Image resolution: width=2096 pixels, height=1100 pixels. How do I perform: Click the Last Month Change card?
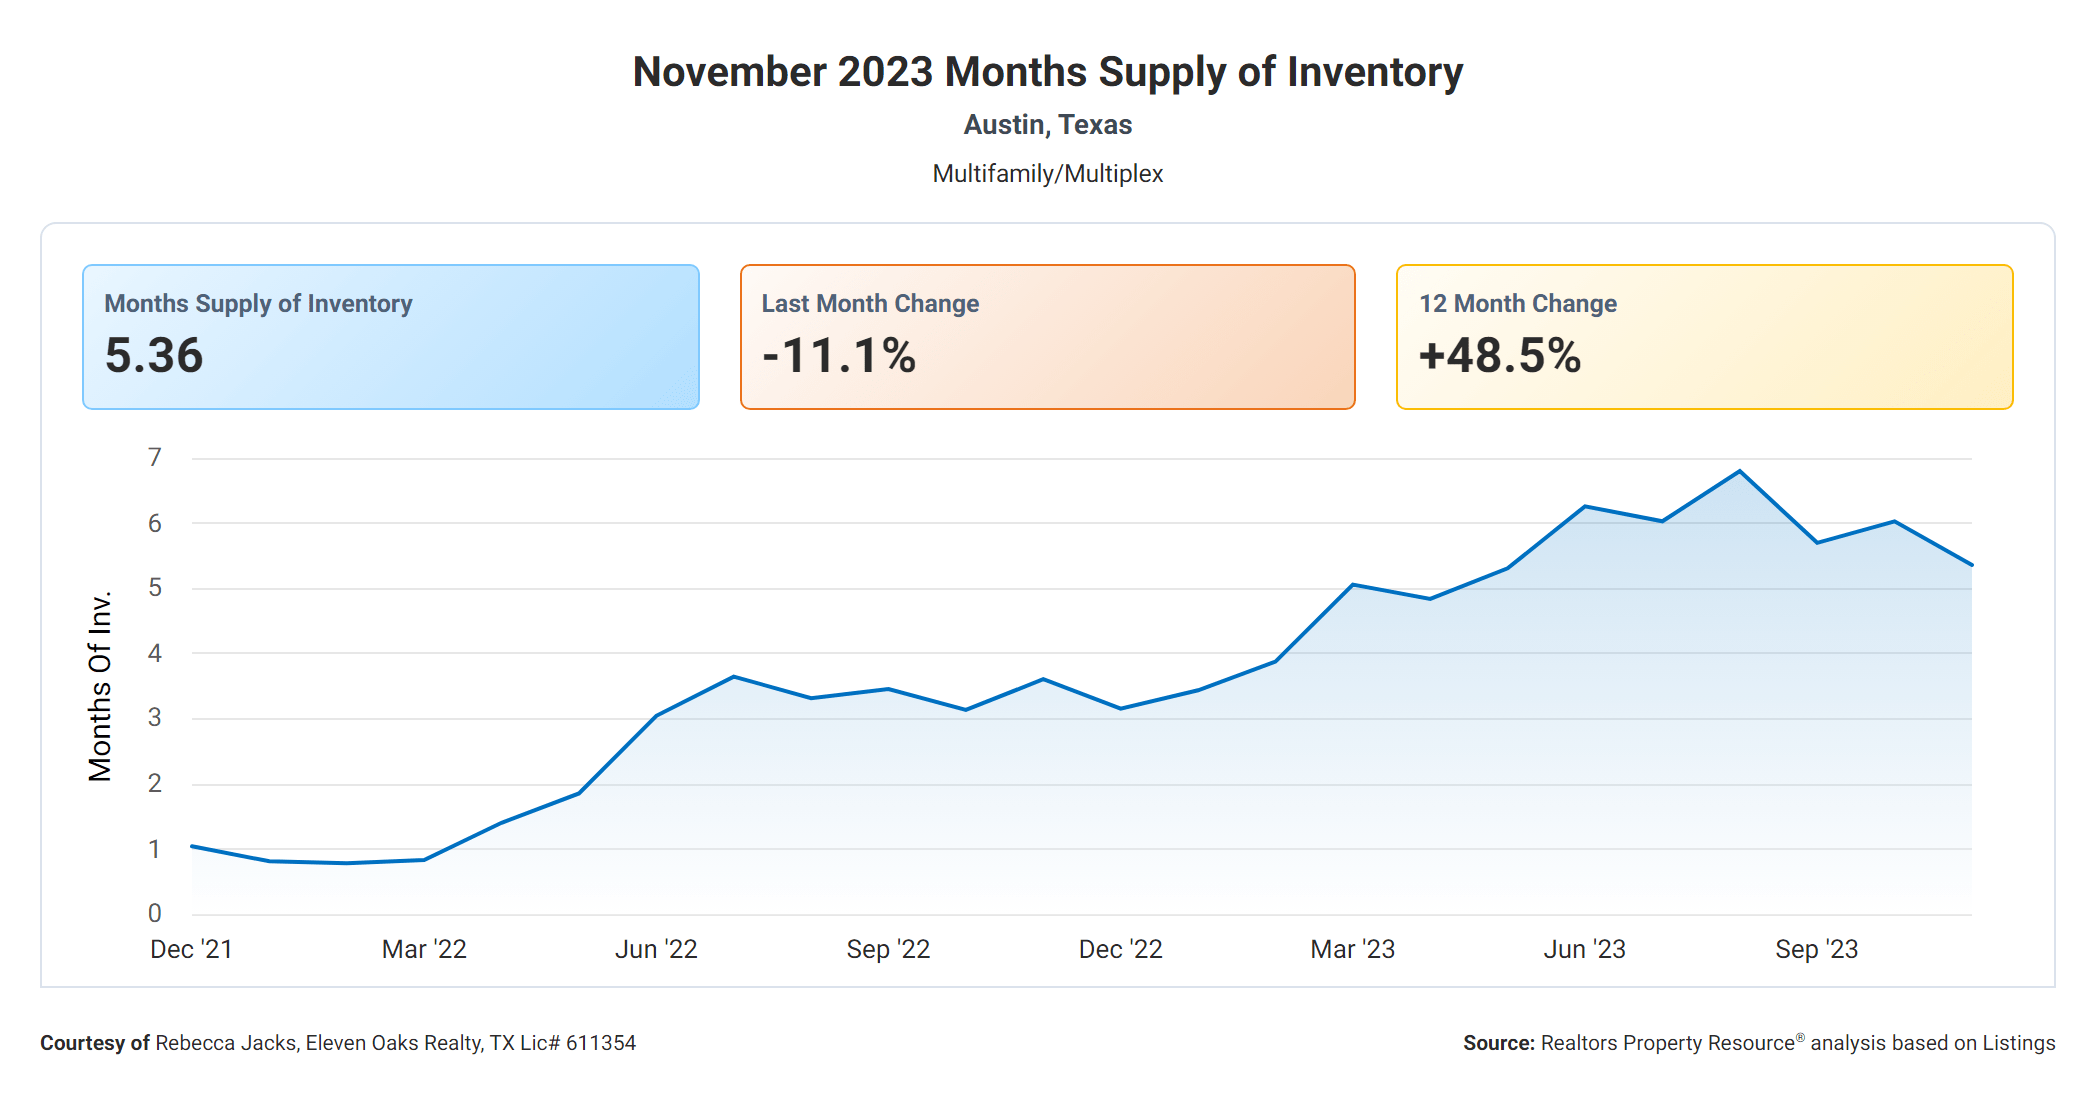[1047, 336]
